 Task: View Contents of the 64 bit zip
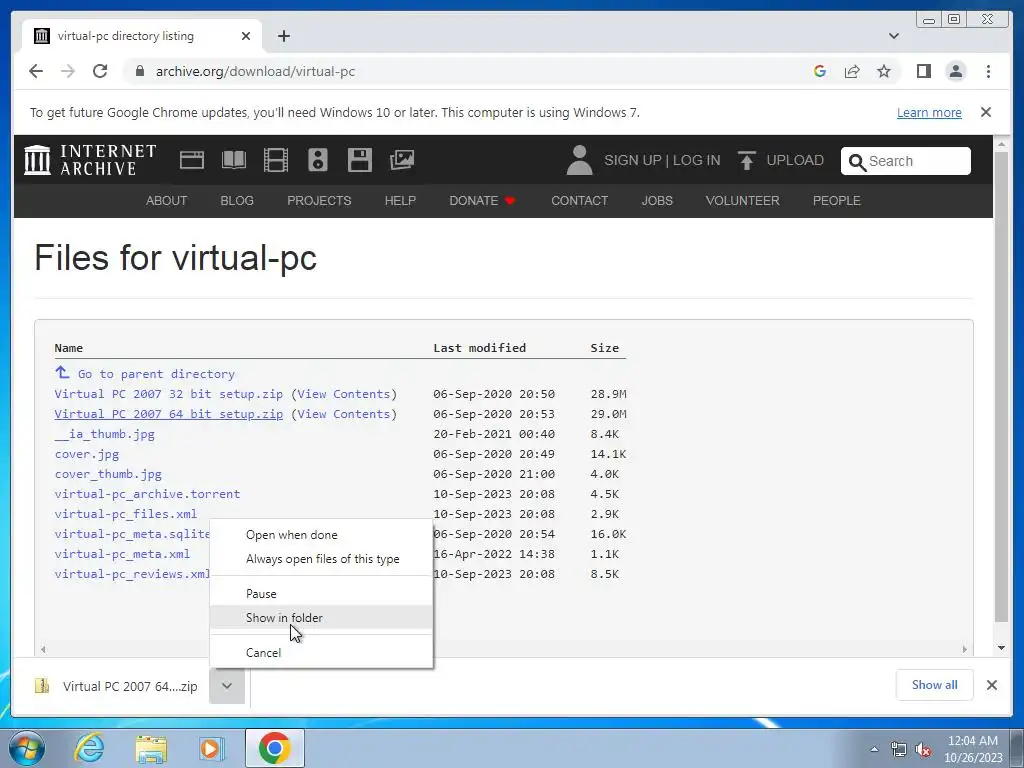pos(344,414)
